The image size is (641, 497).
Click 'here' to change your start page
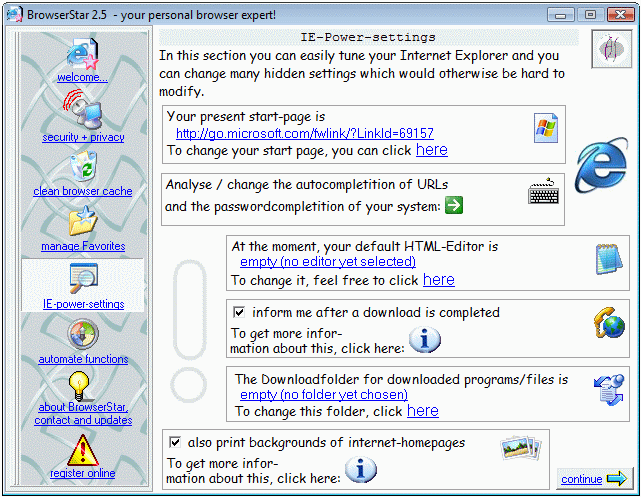point(431,150)
